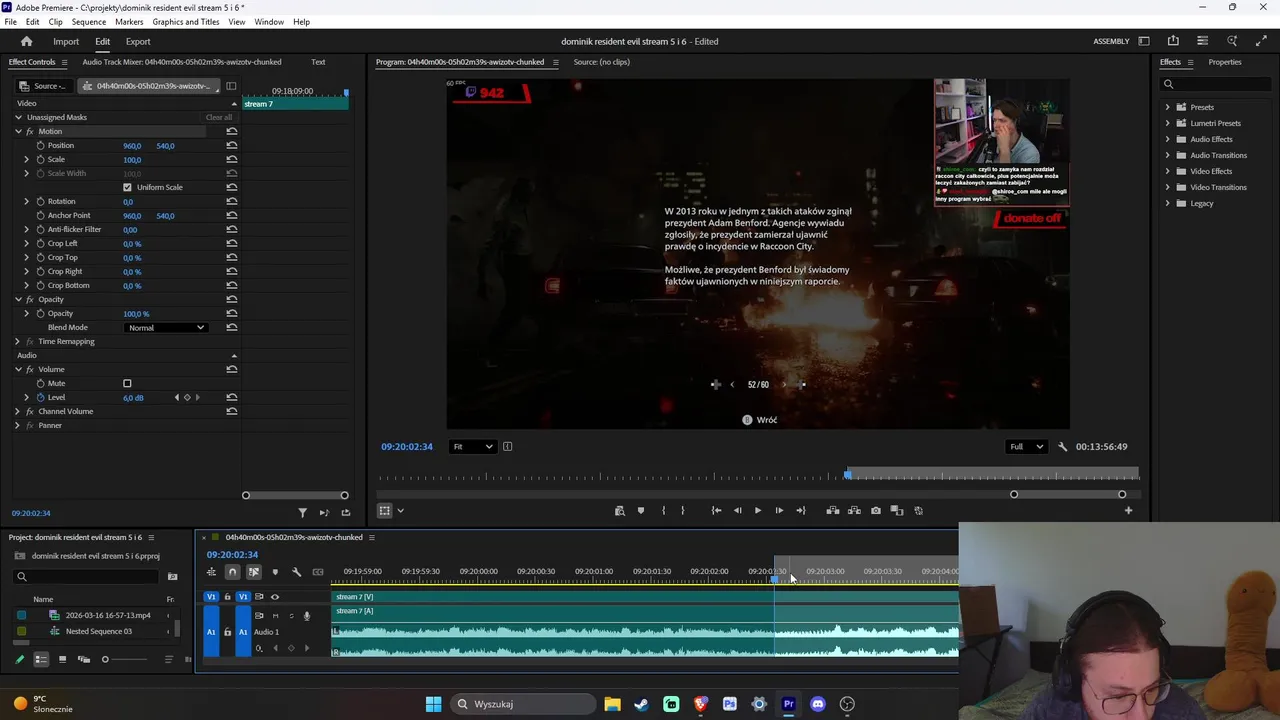Go to In point in Program Monitor
1280x720 pixels.
[716, 511]
